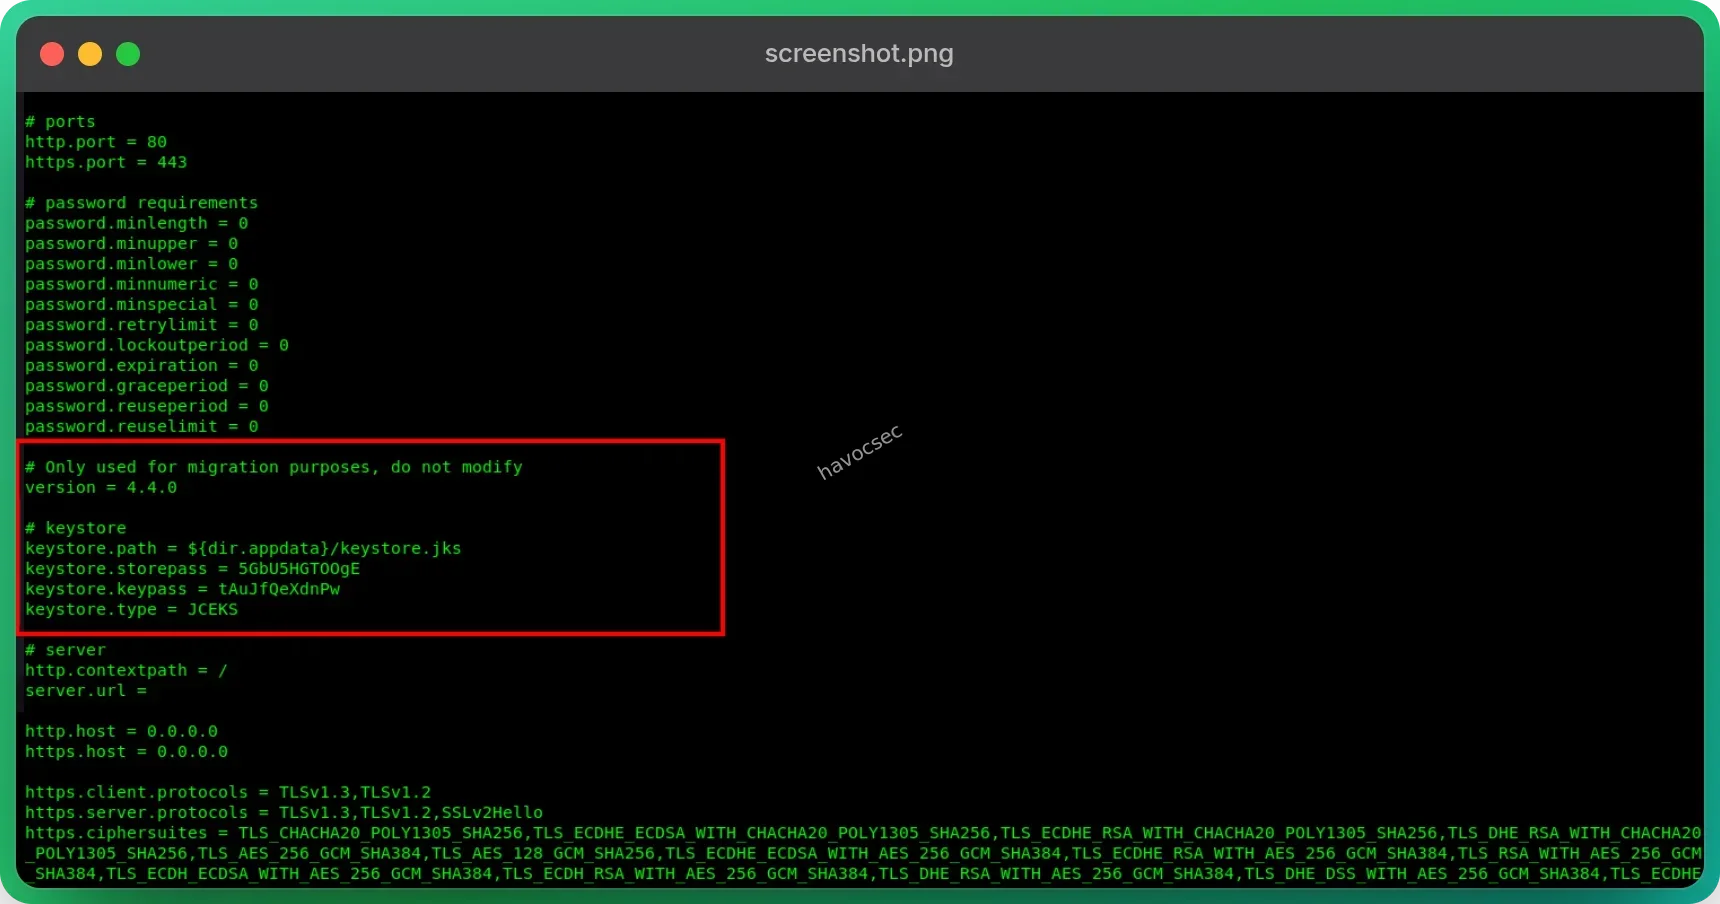Select the '# server' comment line
Image resolution: width=1720 pixels, height=904 pixels.
click(x=65, y=650)
